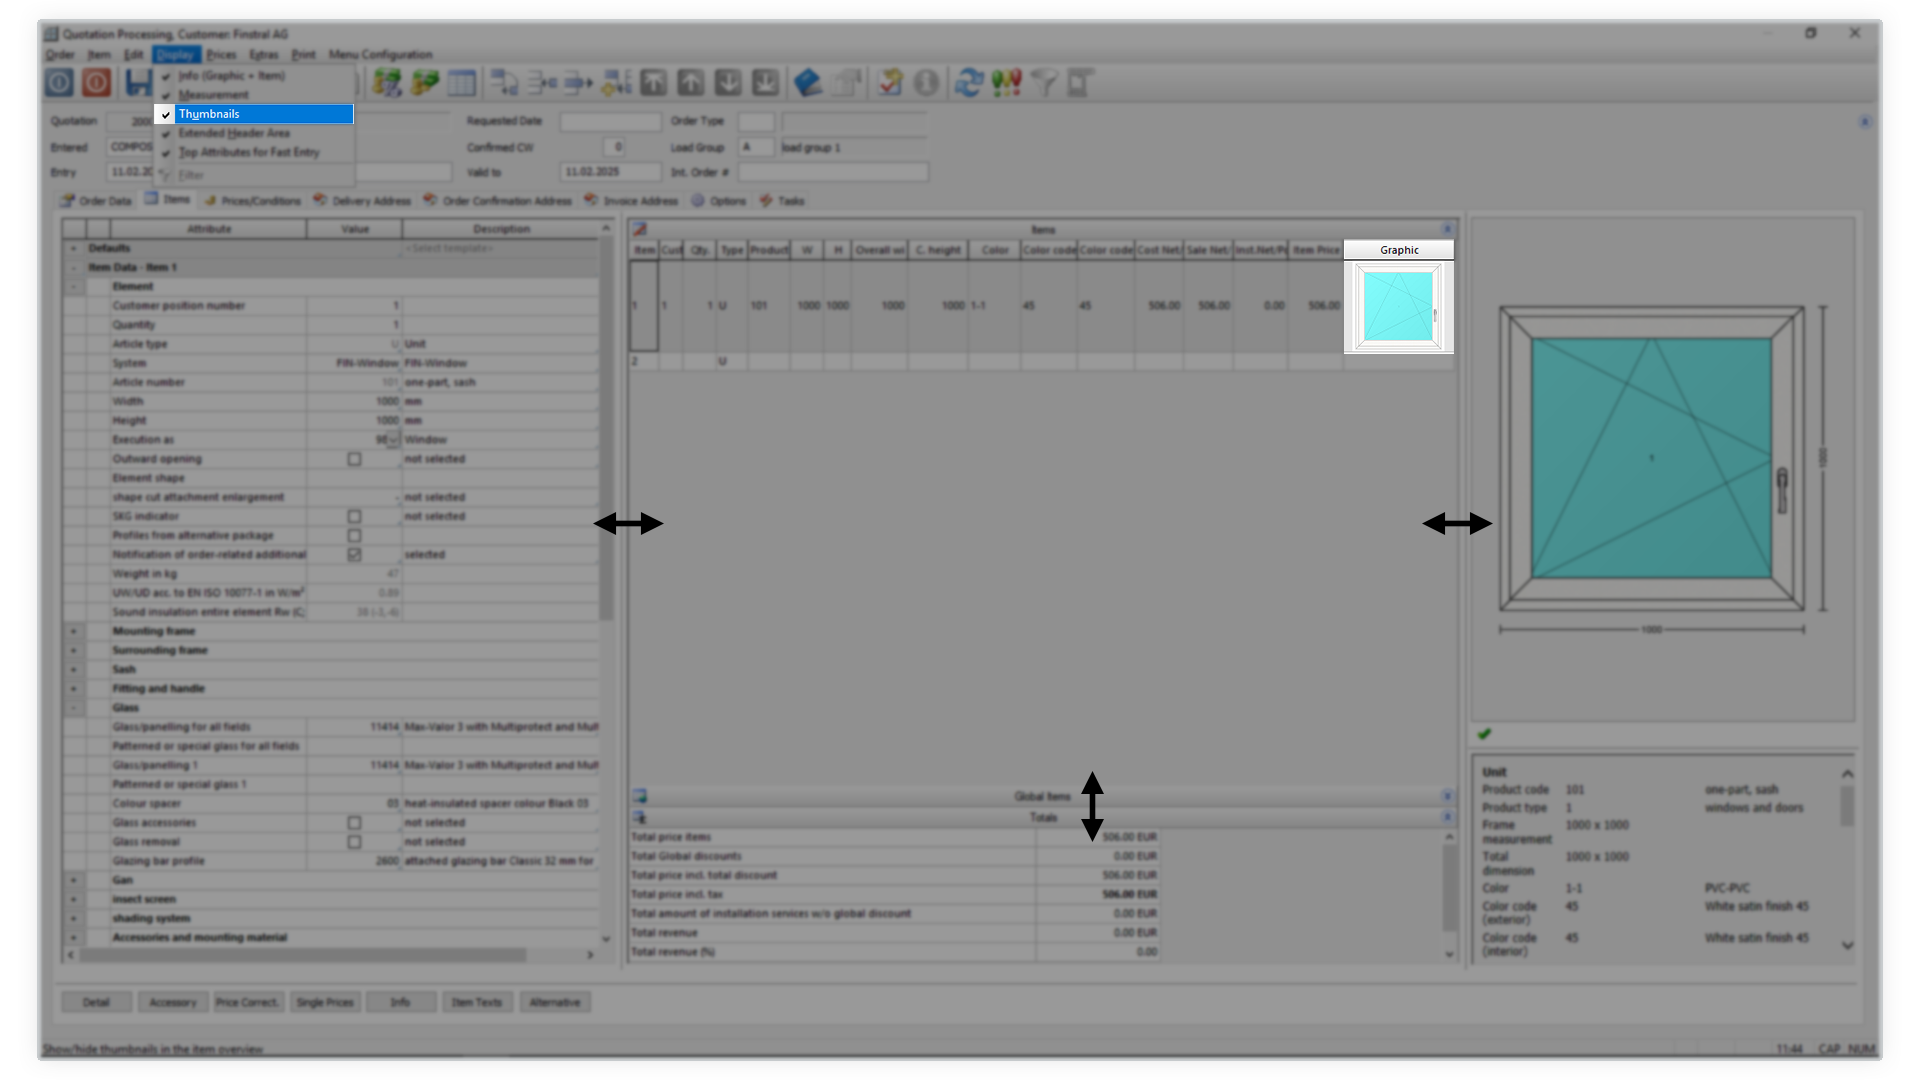Click the move-down arrow toolbar icon
Image resolution: width=1920 pixels, height=1080 pixels.
[728, 82]
